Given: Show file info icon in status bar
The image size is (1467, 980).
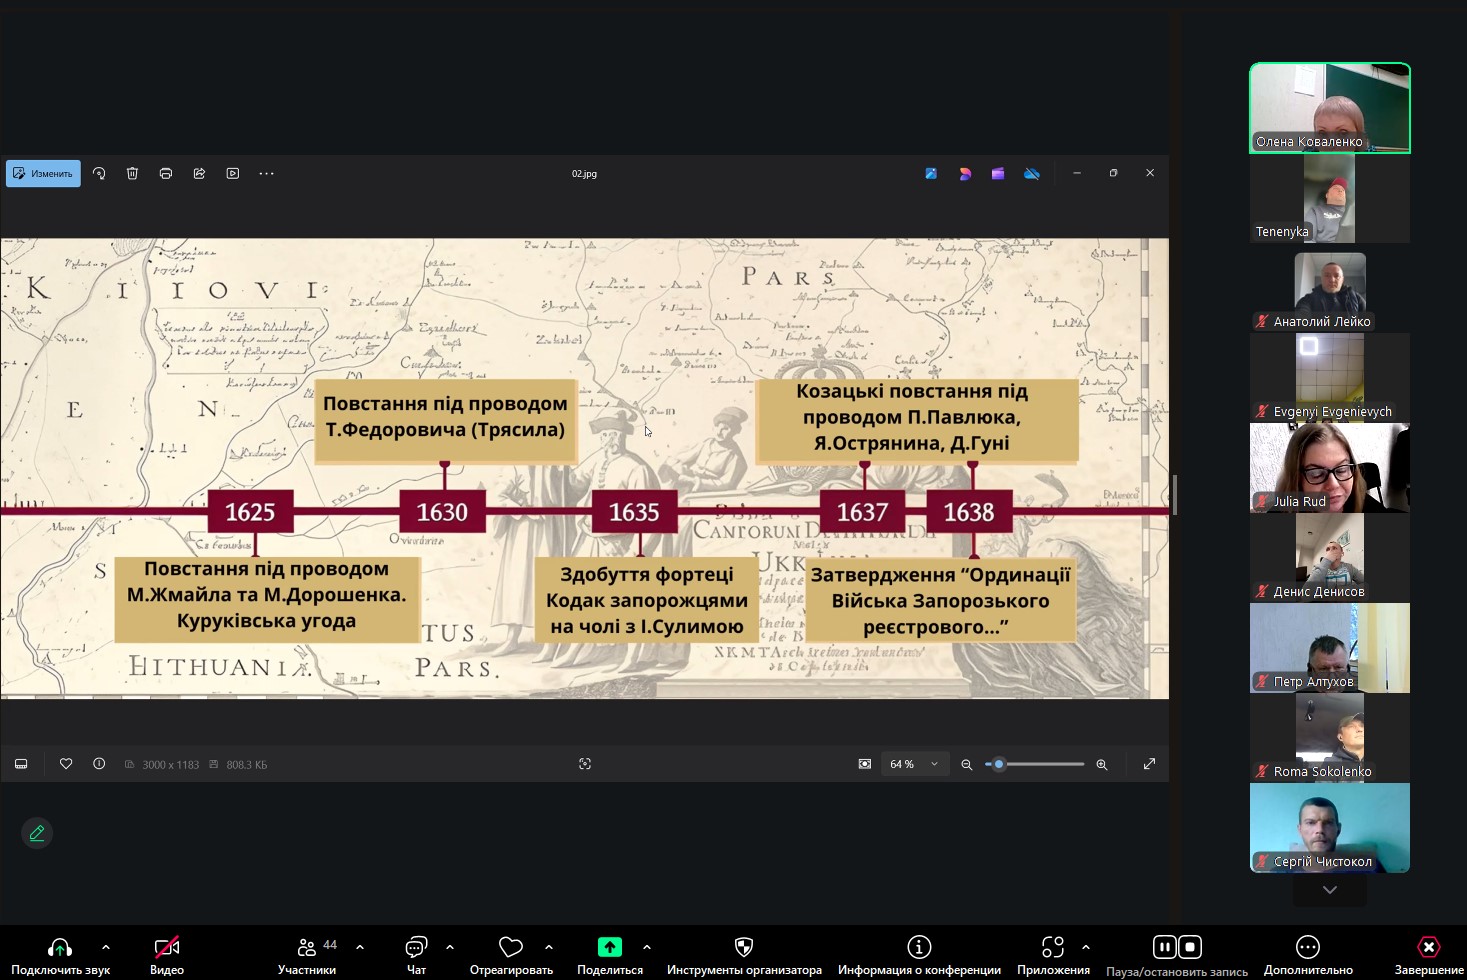Looking at the screenshot, I should pos(99,764).
